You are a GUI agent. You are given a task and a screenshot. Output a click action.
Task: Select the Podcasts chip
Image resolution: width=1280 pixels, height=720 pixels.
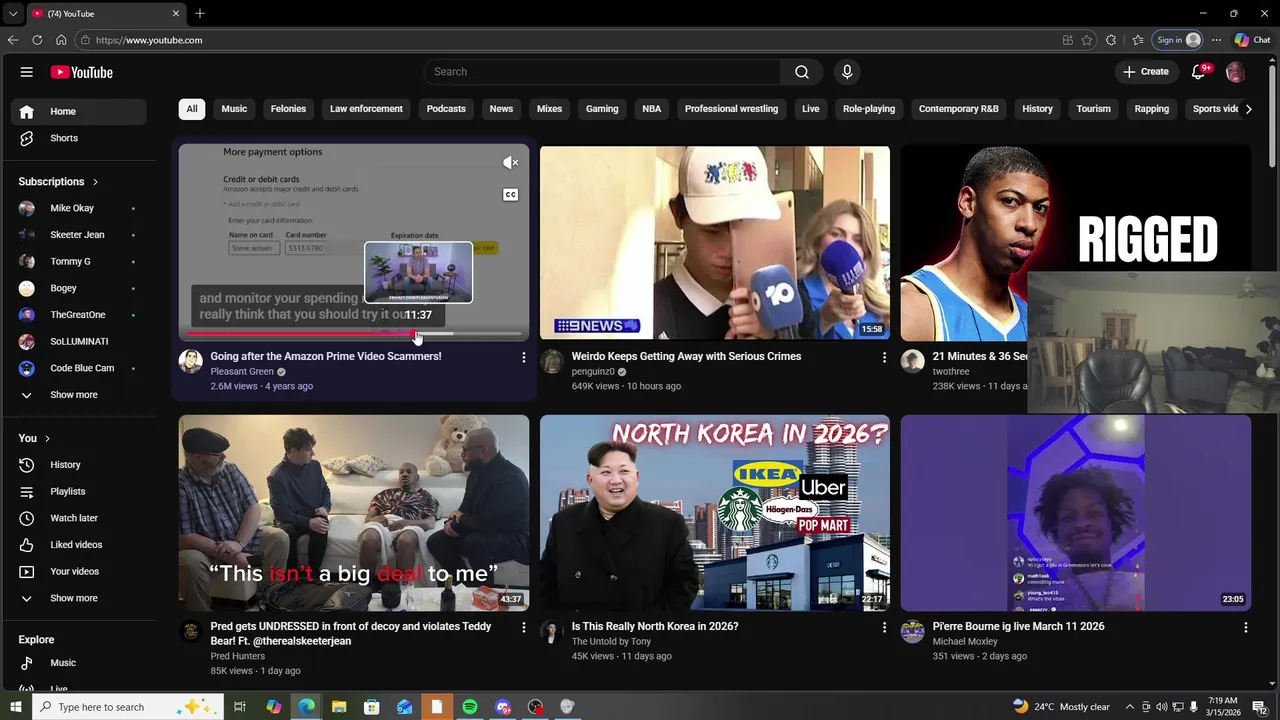click(446, 109)
